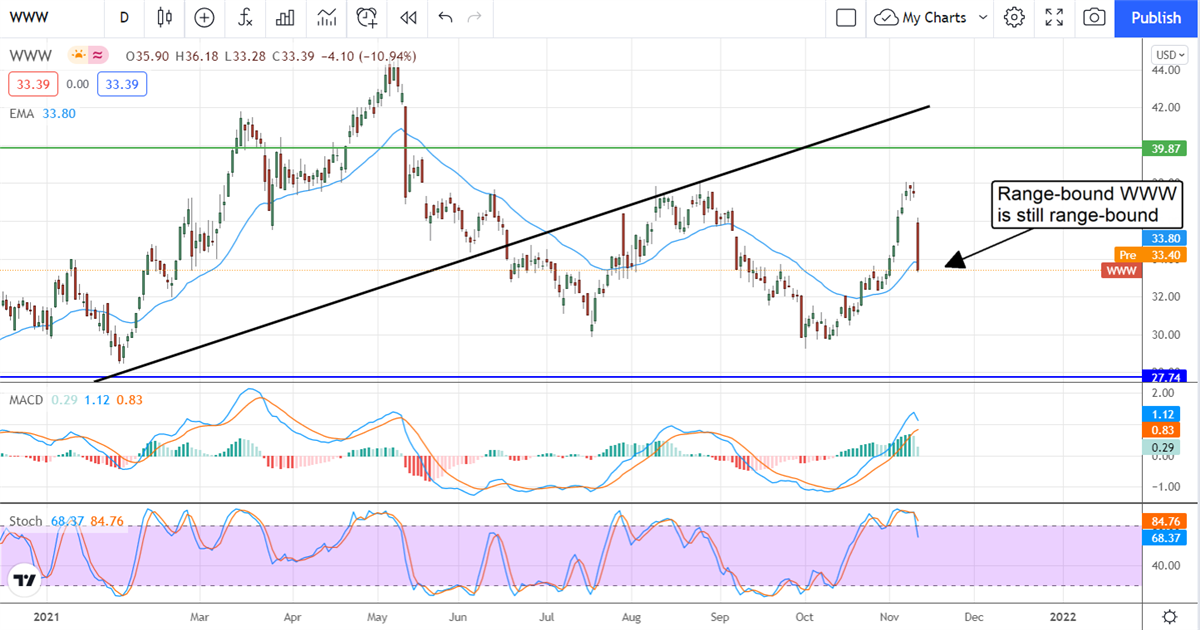The image size is (1200, 630).
Task: Click the 30.00 price axis label
Action: click(x=1166, y=335)
